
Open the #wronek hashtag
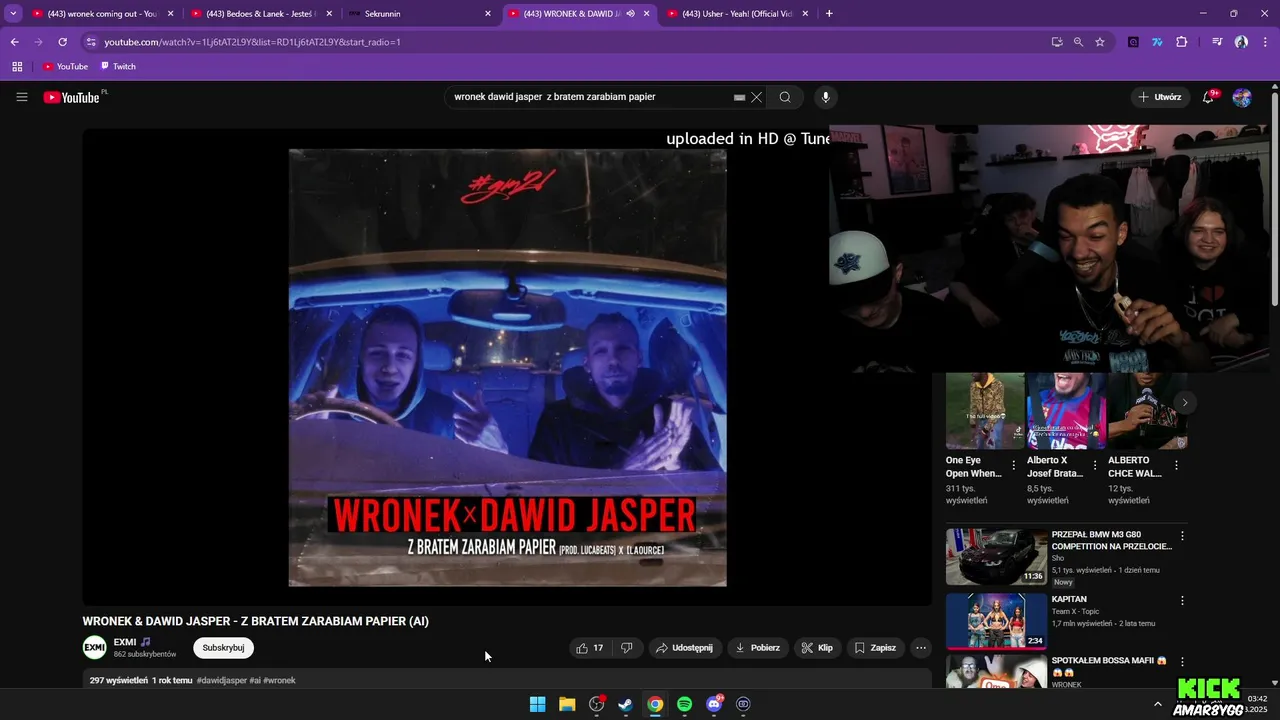click(279, 680)
